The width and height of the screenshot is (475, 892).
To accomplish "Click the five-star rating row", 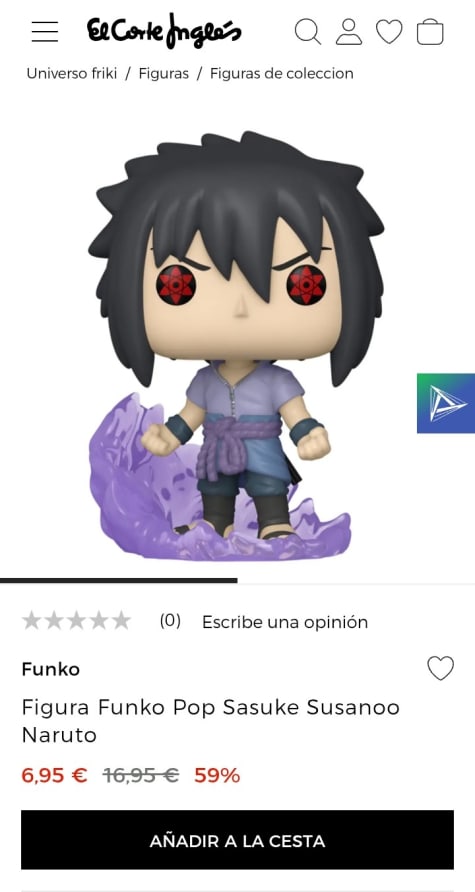I will [x=76, y=621].
